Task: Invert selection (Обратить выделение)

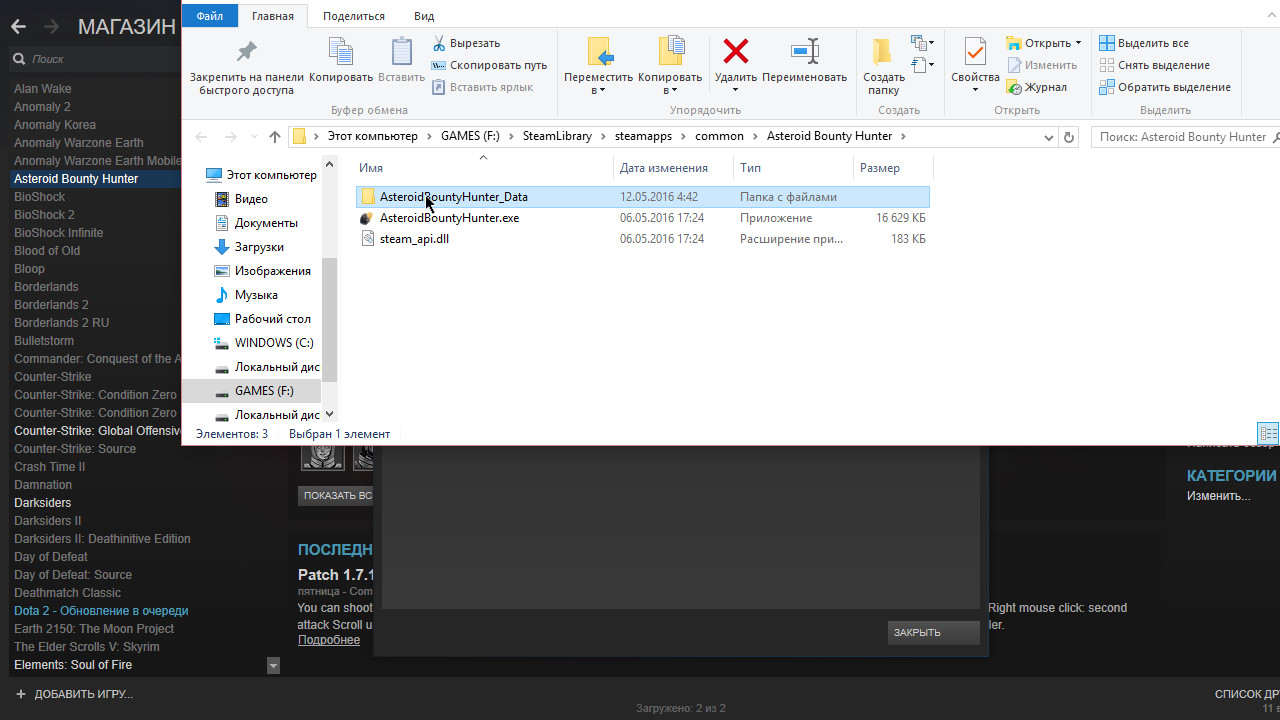Action: point(1165,87)
